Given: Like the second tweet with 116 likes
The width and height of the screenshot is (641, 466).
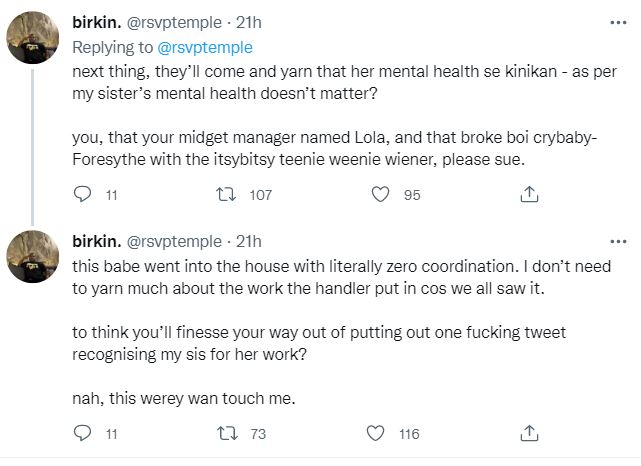Looking at the screenshot, I should coord(379,433).
